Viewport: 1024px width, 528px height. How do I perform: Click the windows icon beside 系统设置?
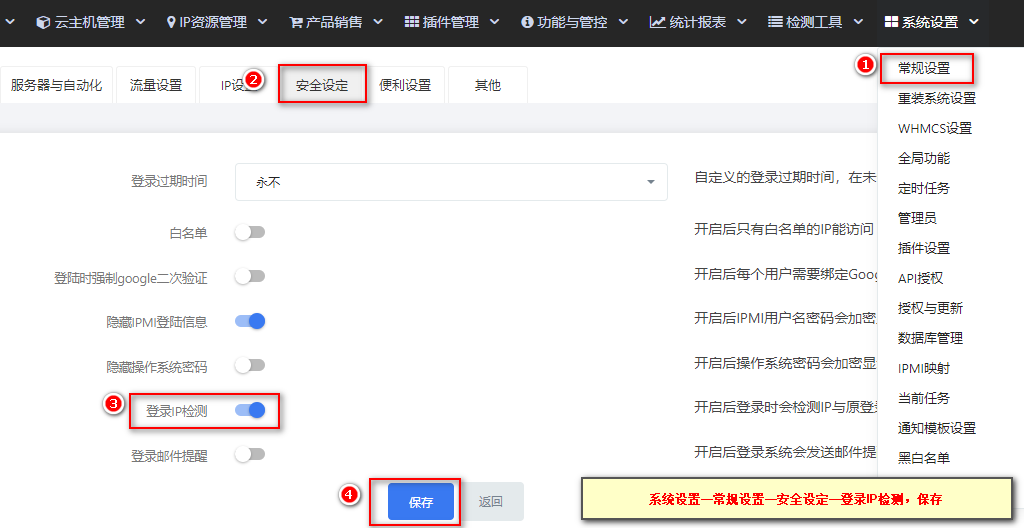pos(892,22)
